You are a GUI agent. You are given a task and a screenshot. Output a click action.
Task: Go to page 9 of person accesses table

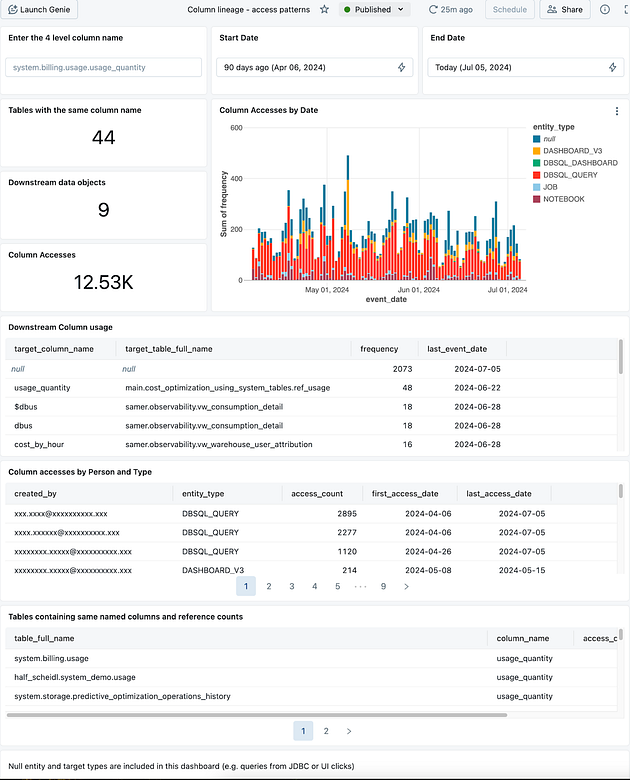[x=383, y=586]
